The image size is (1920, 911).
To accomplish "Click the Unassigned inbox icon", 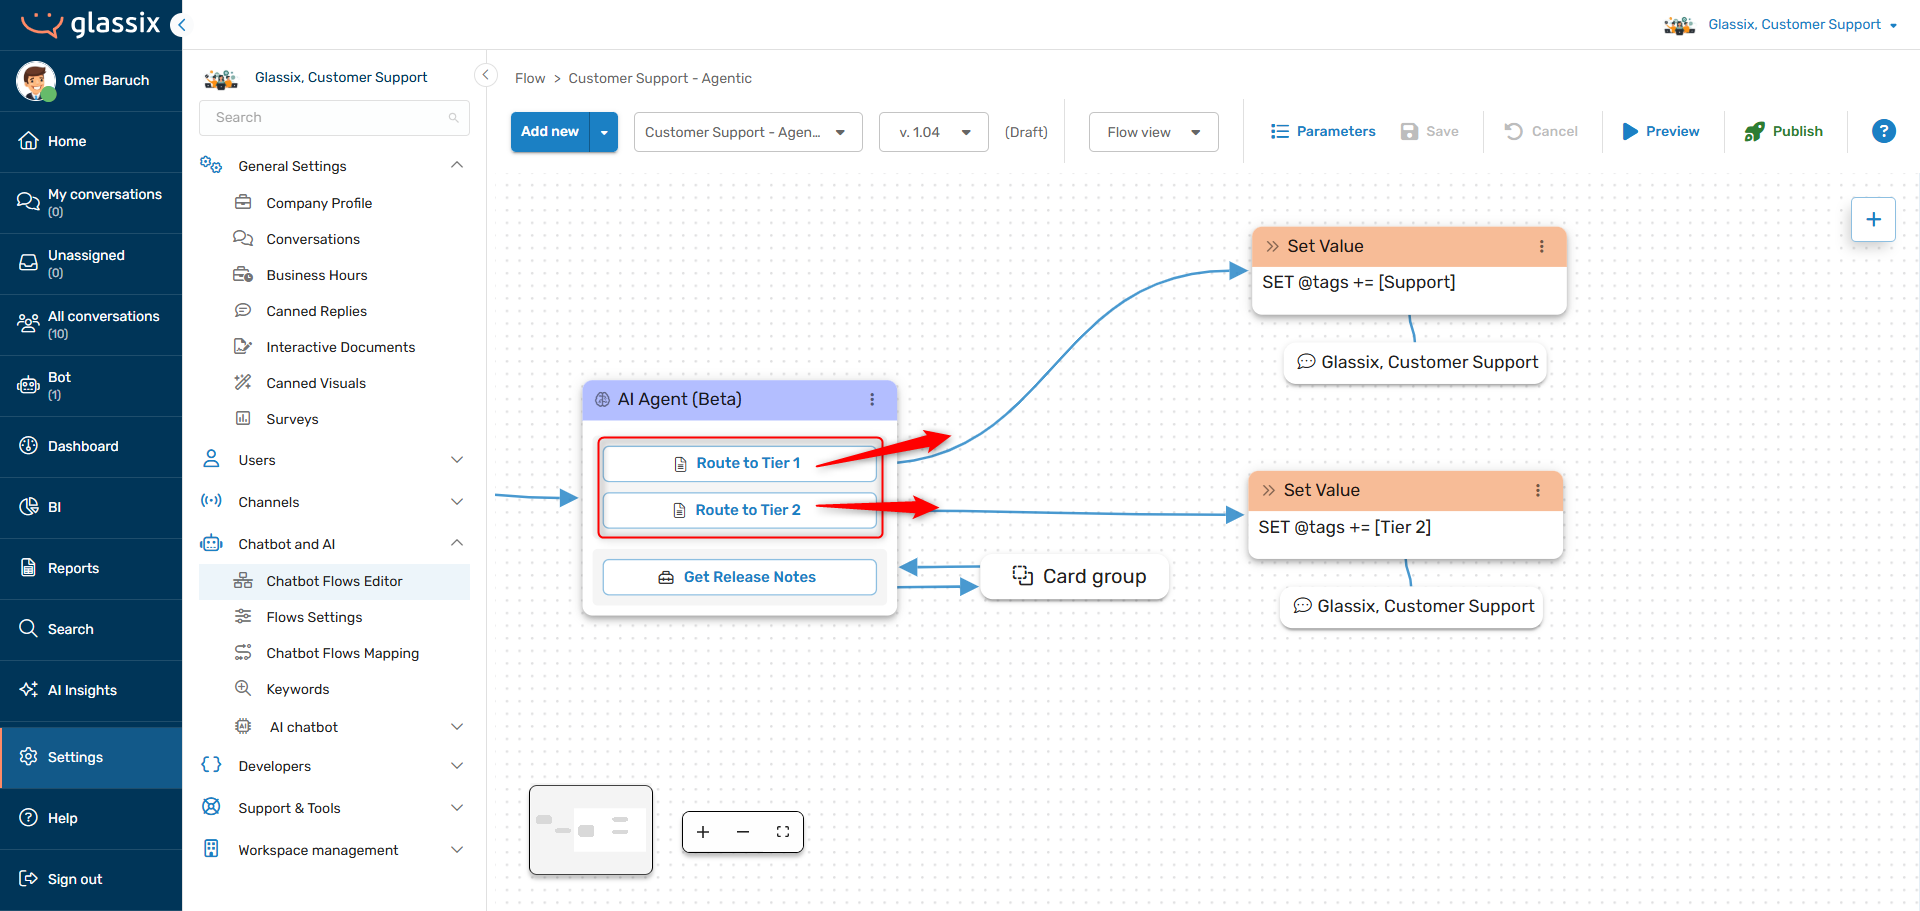I will click(28, 263).
